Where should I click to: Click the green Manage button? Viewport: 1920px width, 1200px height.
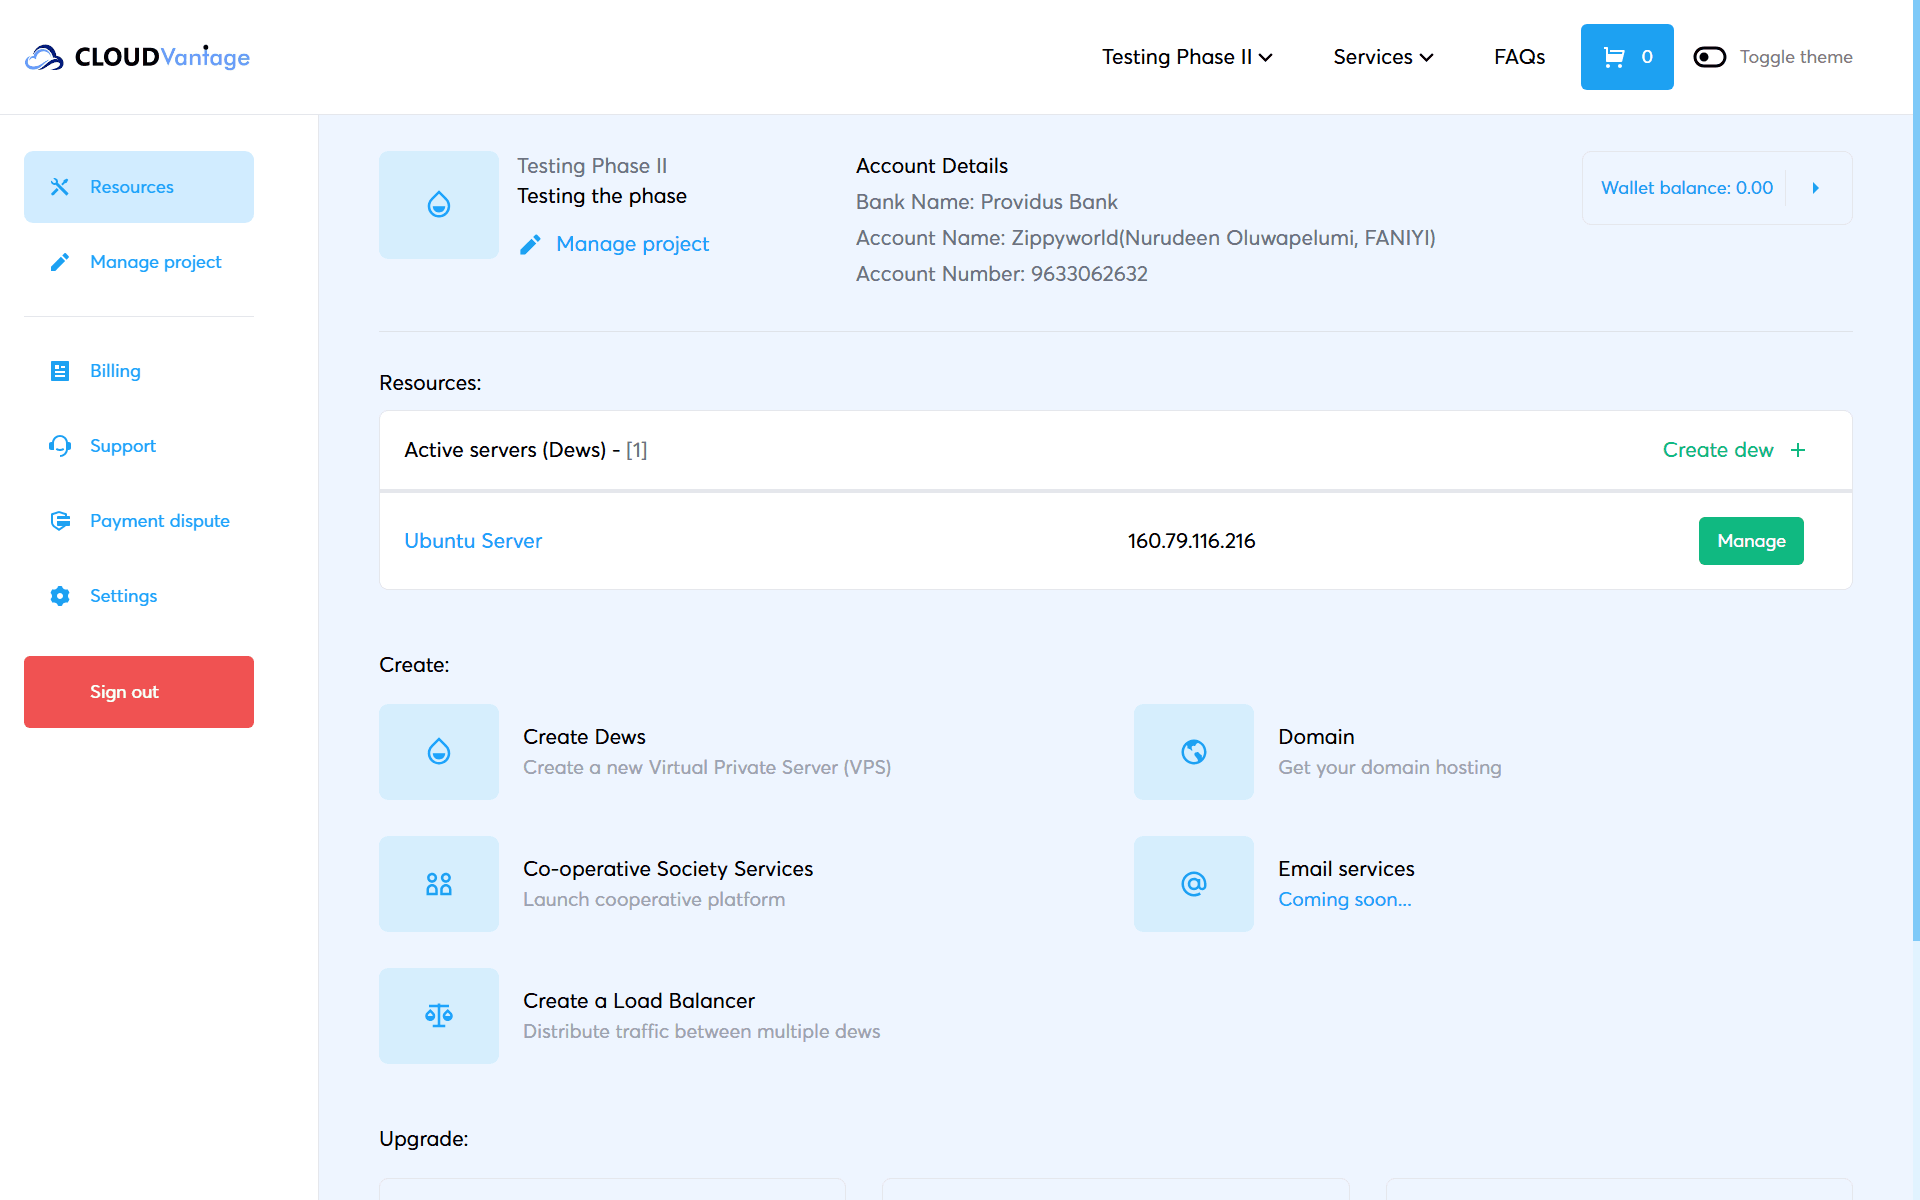click(1750, 541)
